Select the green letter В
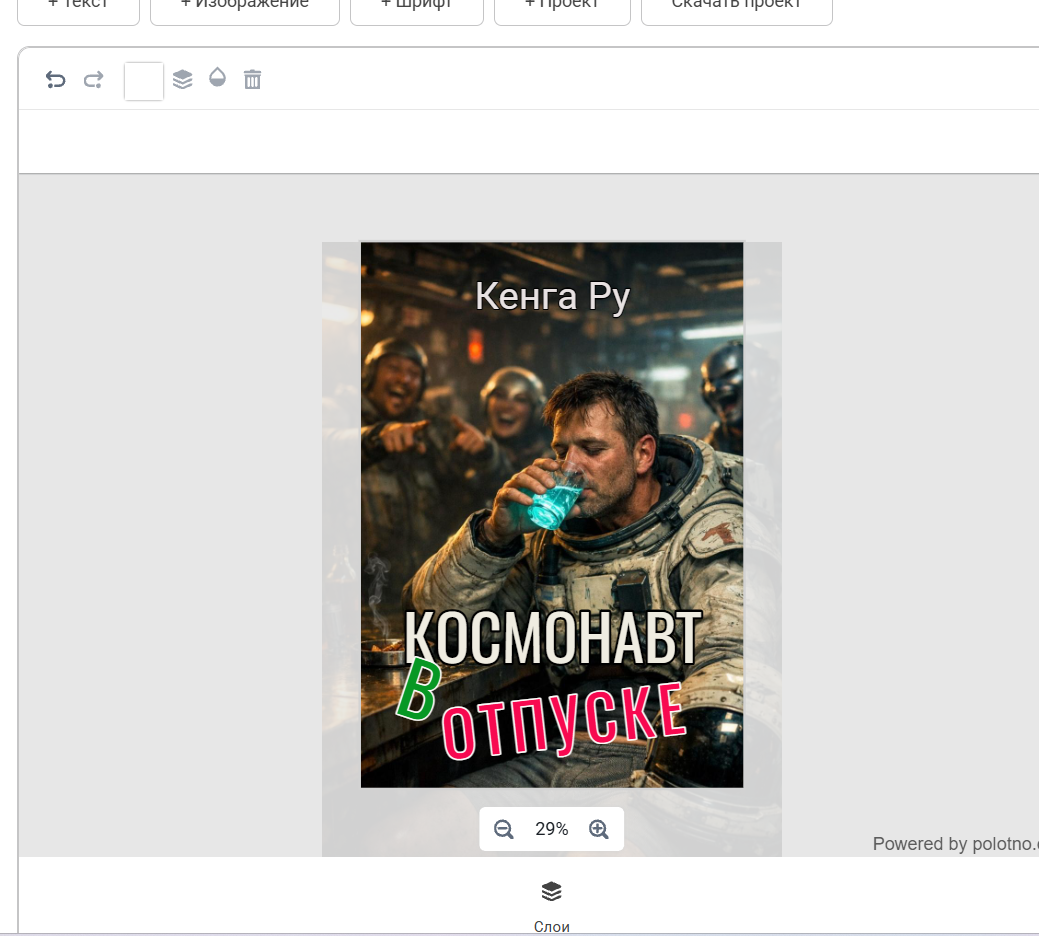Viewport: 1039px width, 936px height. (x=419, y=690)
